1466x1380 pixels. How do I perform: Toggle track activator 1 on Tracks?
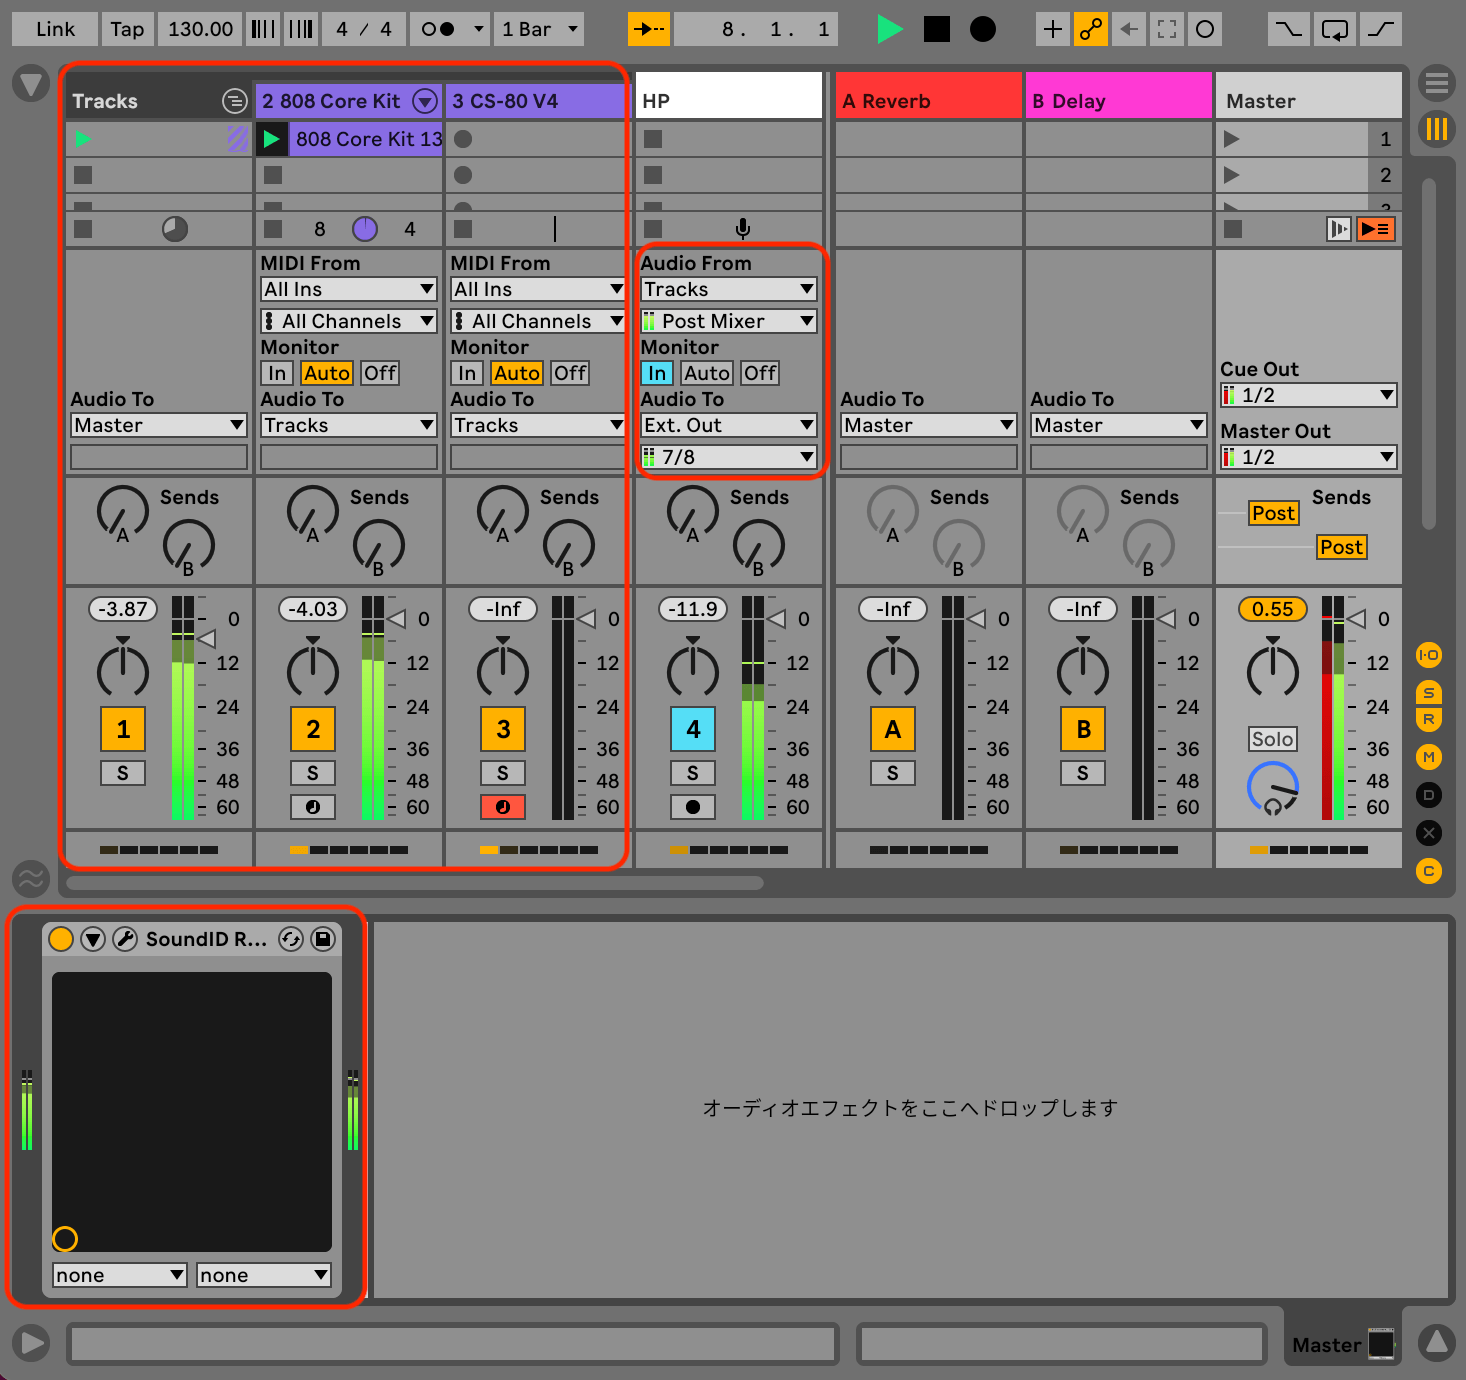coord(123,729)
